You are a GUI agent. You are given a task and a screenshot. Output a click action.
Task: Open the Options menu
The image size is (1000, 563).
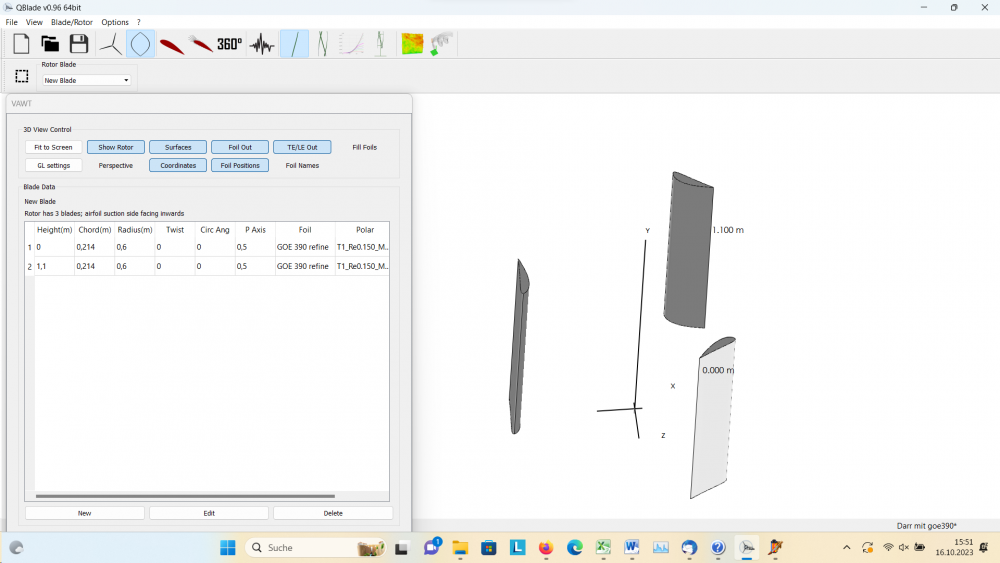click(x=115, y=22)
